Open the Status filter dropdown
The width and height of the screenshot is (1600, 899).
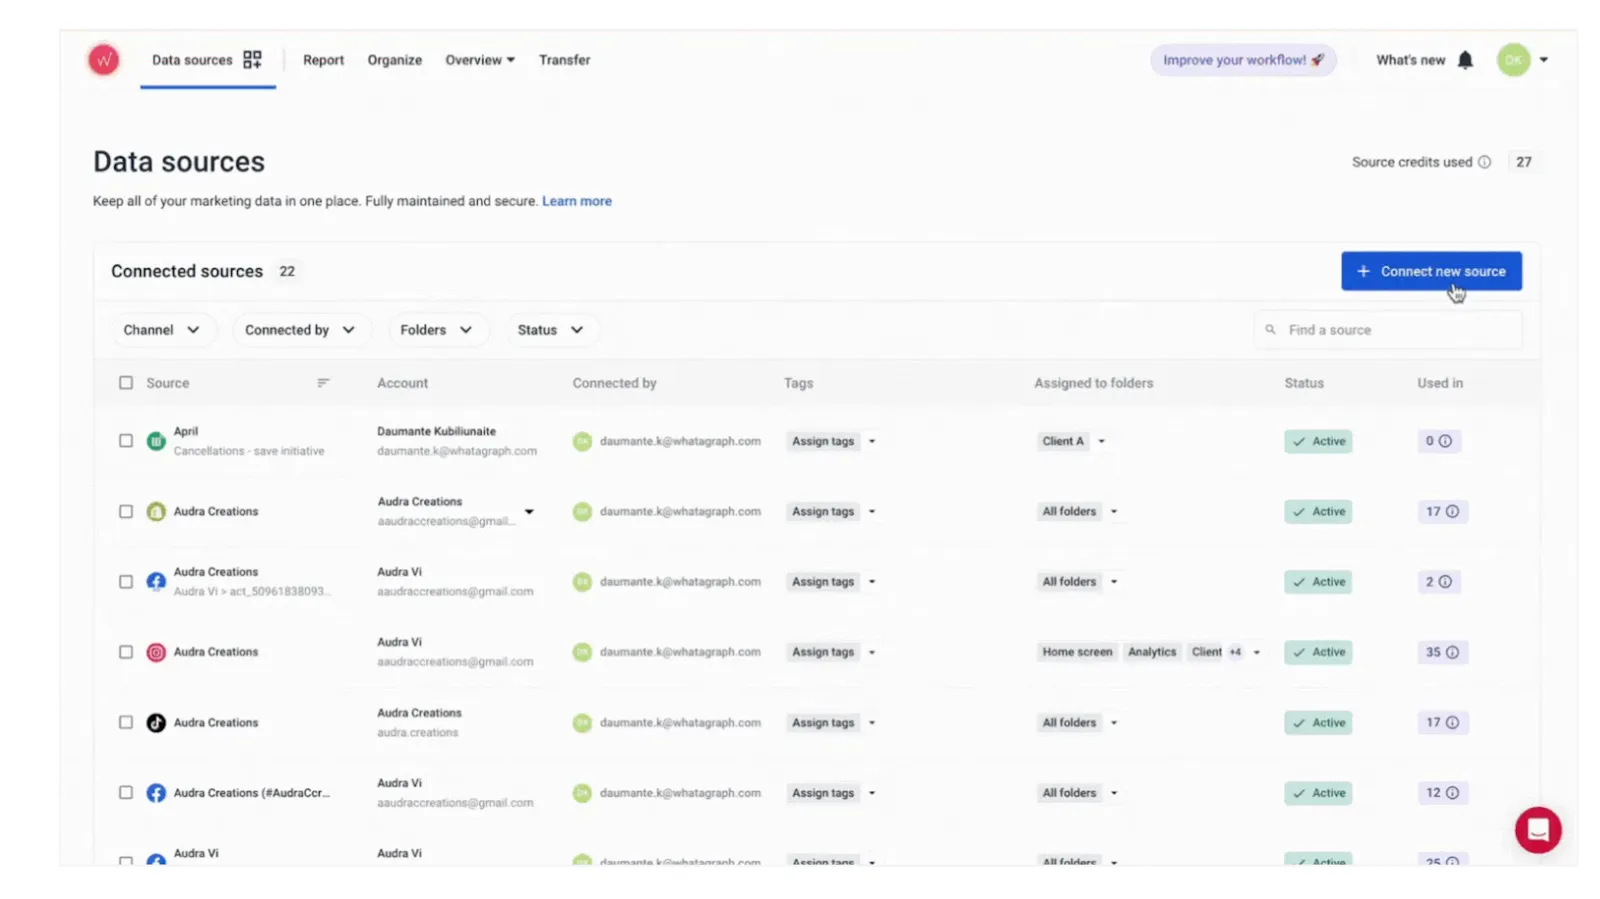point(550,330)
